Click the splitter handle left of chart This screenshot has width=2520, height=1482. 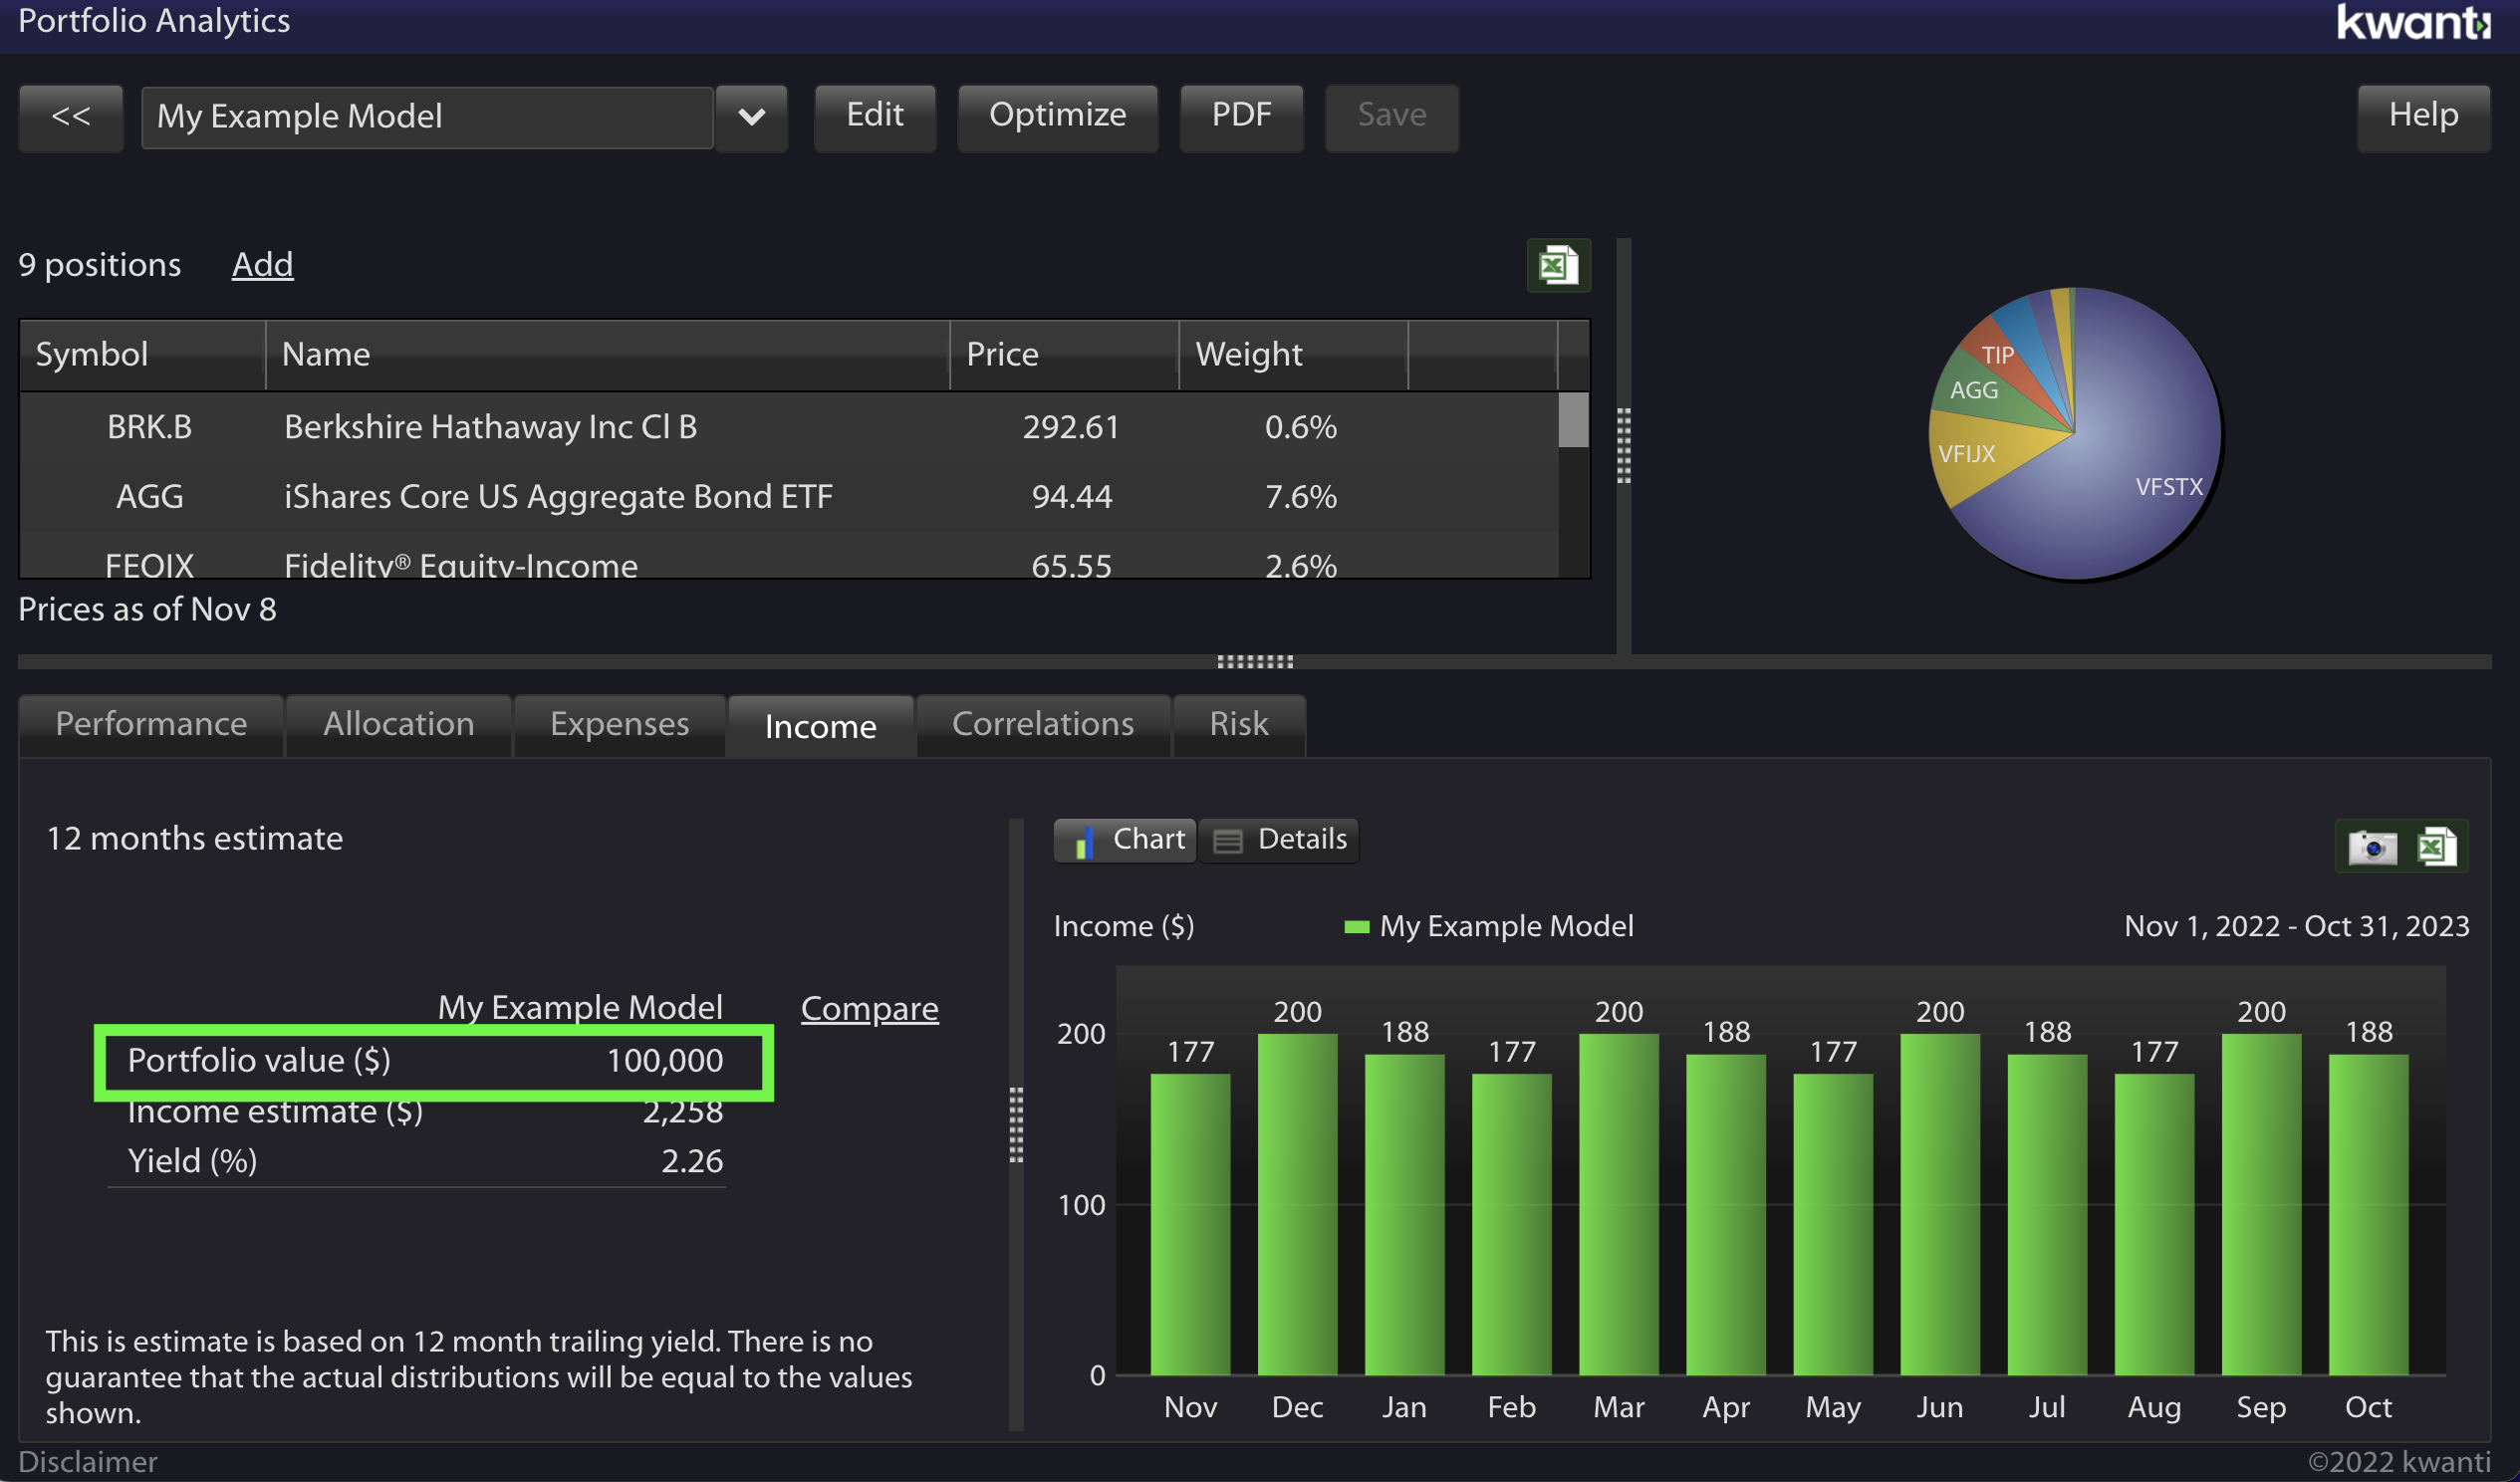click(1016, 1124)
